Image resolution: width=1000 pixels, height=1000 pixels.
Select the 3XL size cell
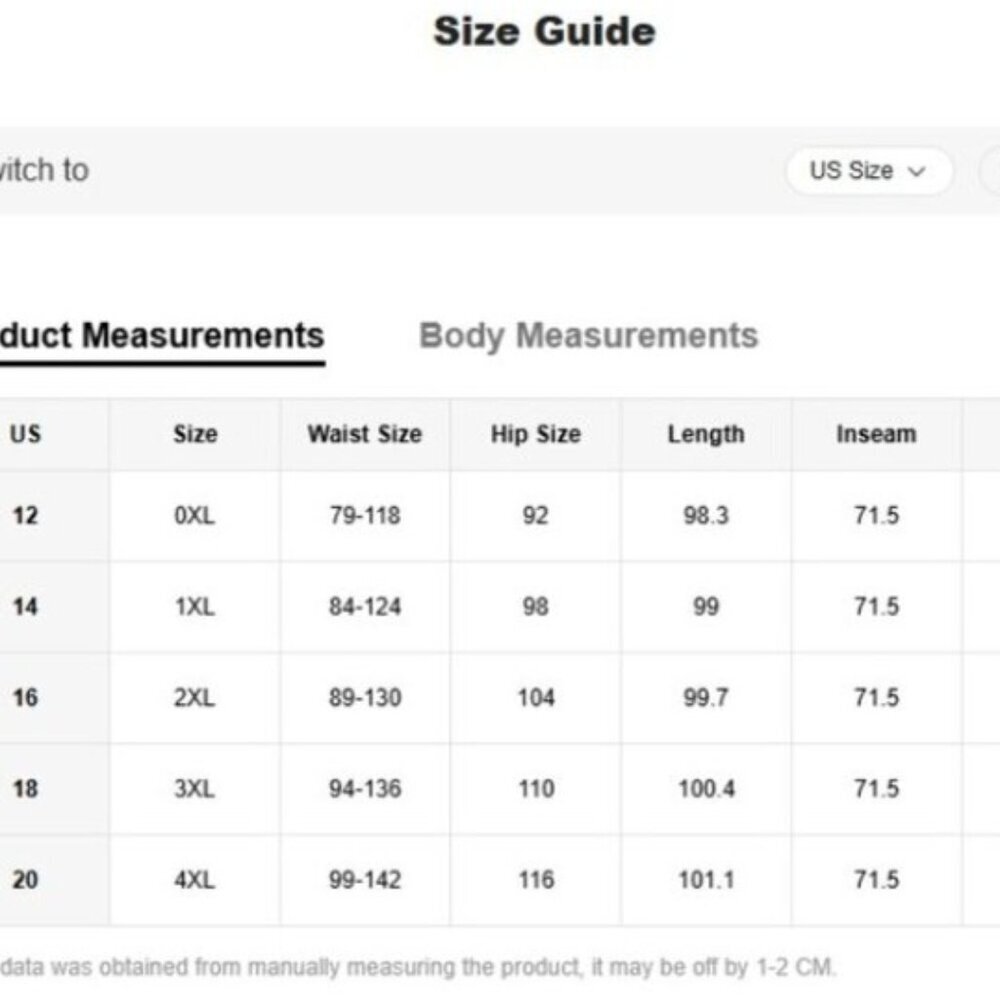click(x=195, y=789)
